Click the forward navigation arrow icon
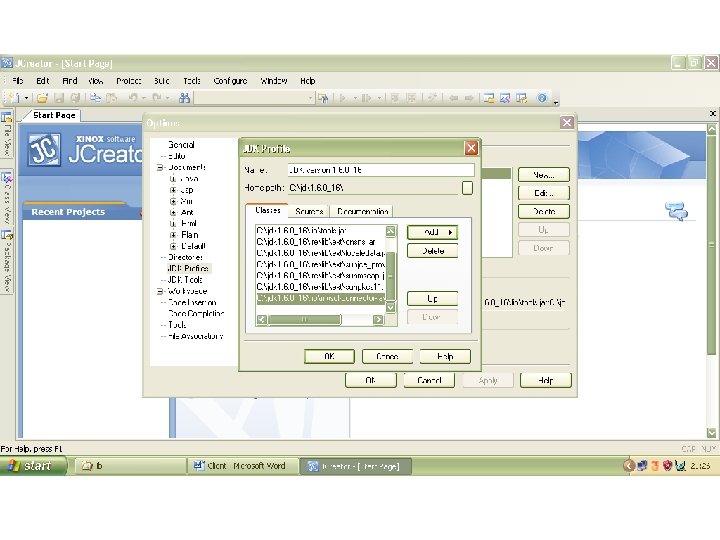 pyautogui.click(x=469, y=98)
